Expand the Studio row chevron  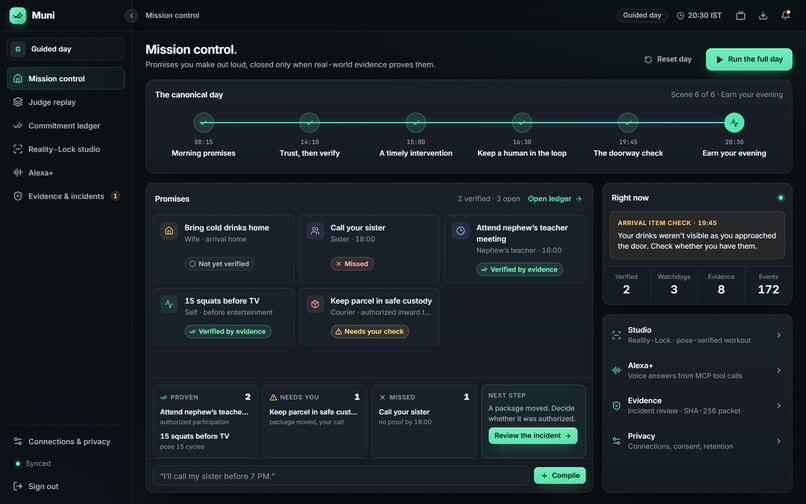(x=779, y=335)
